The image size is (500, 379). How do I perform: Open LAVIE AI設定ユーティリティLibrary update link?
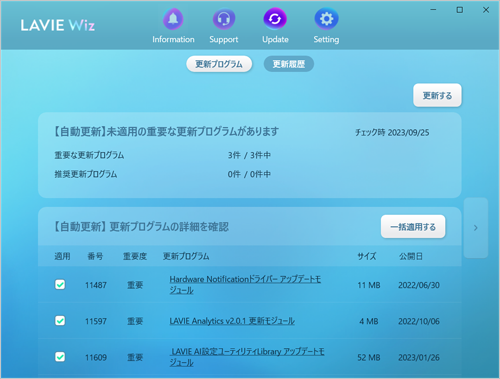tap(247, 357)
